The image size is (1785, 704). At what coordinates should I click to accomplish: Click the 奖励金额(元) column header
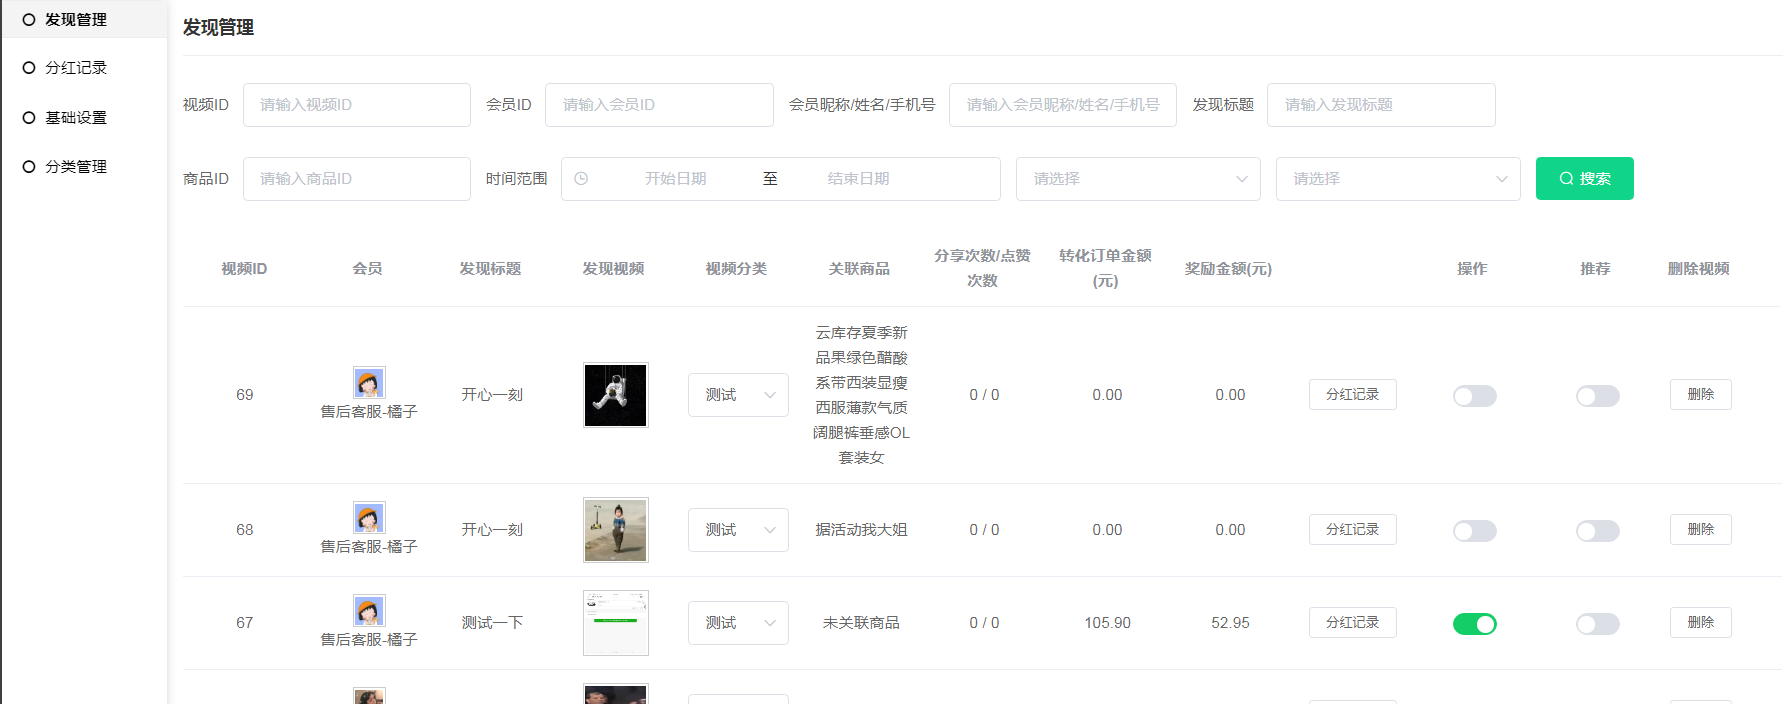pos(1228,269)
